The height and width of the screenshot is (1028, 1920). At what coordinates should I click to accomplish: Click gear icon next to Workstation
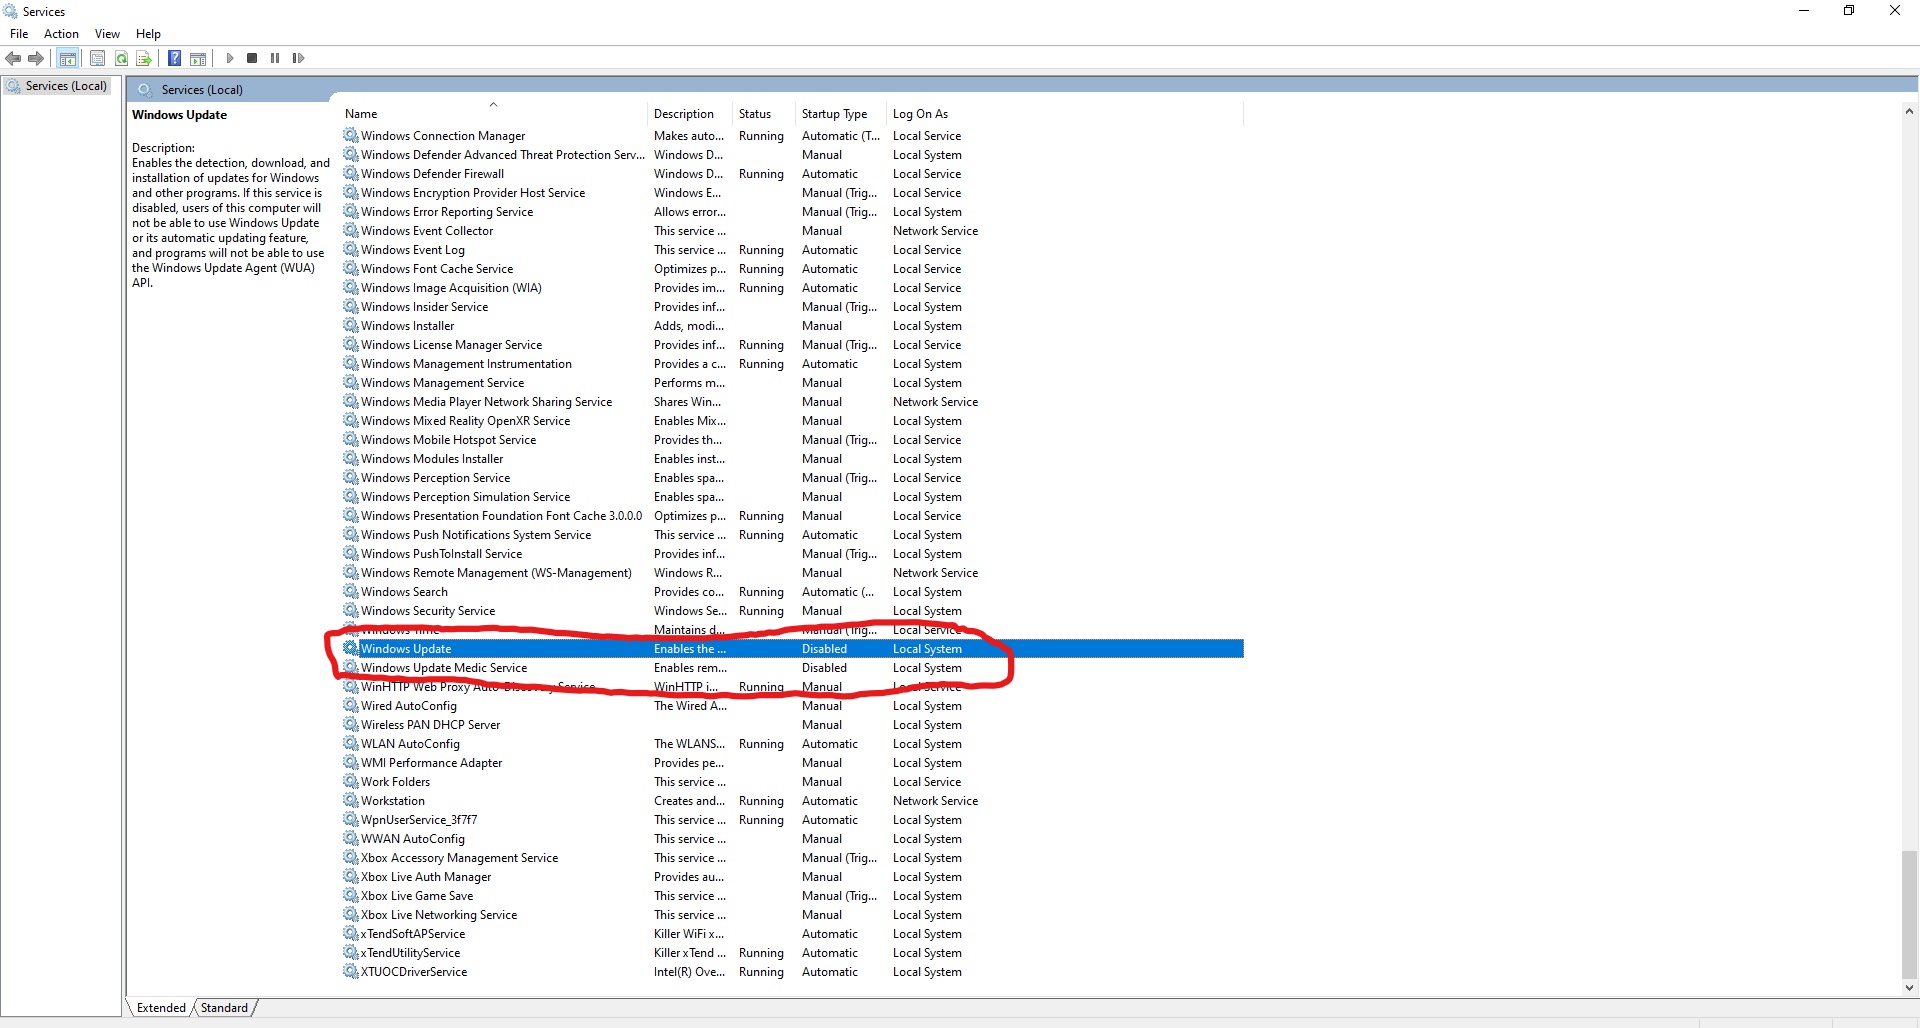click(351, 800)
